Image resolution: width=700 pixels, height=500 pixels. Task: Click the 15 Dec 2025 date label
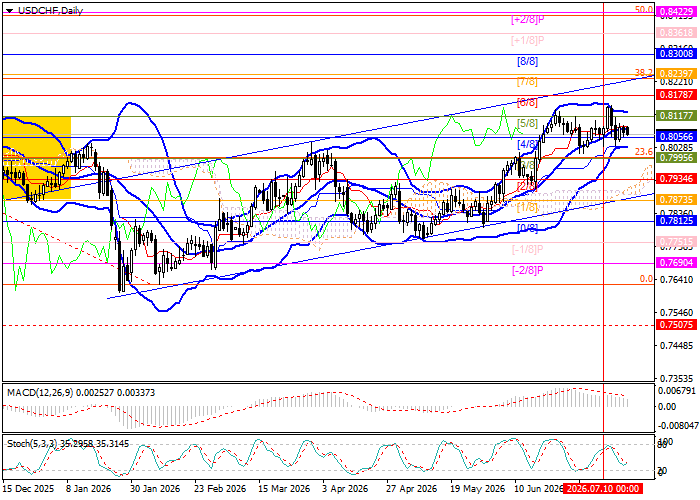[x=29, y=489]
